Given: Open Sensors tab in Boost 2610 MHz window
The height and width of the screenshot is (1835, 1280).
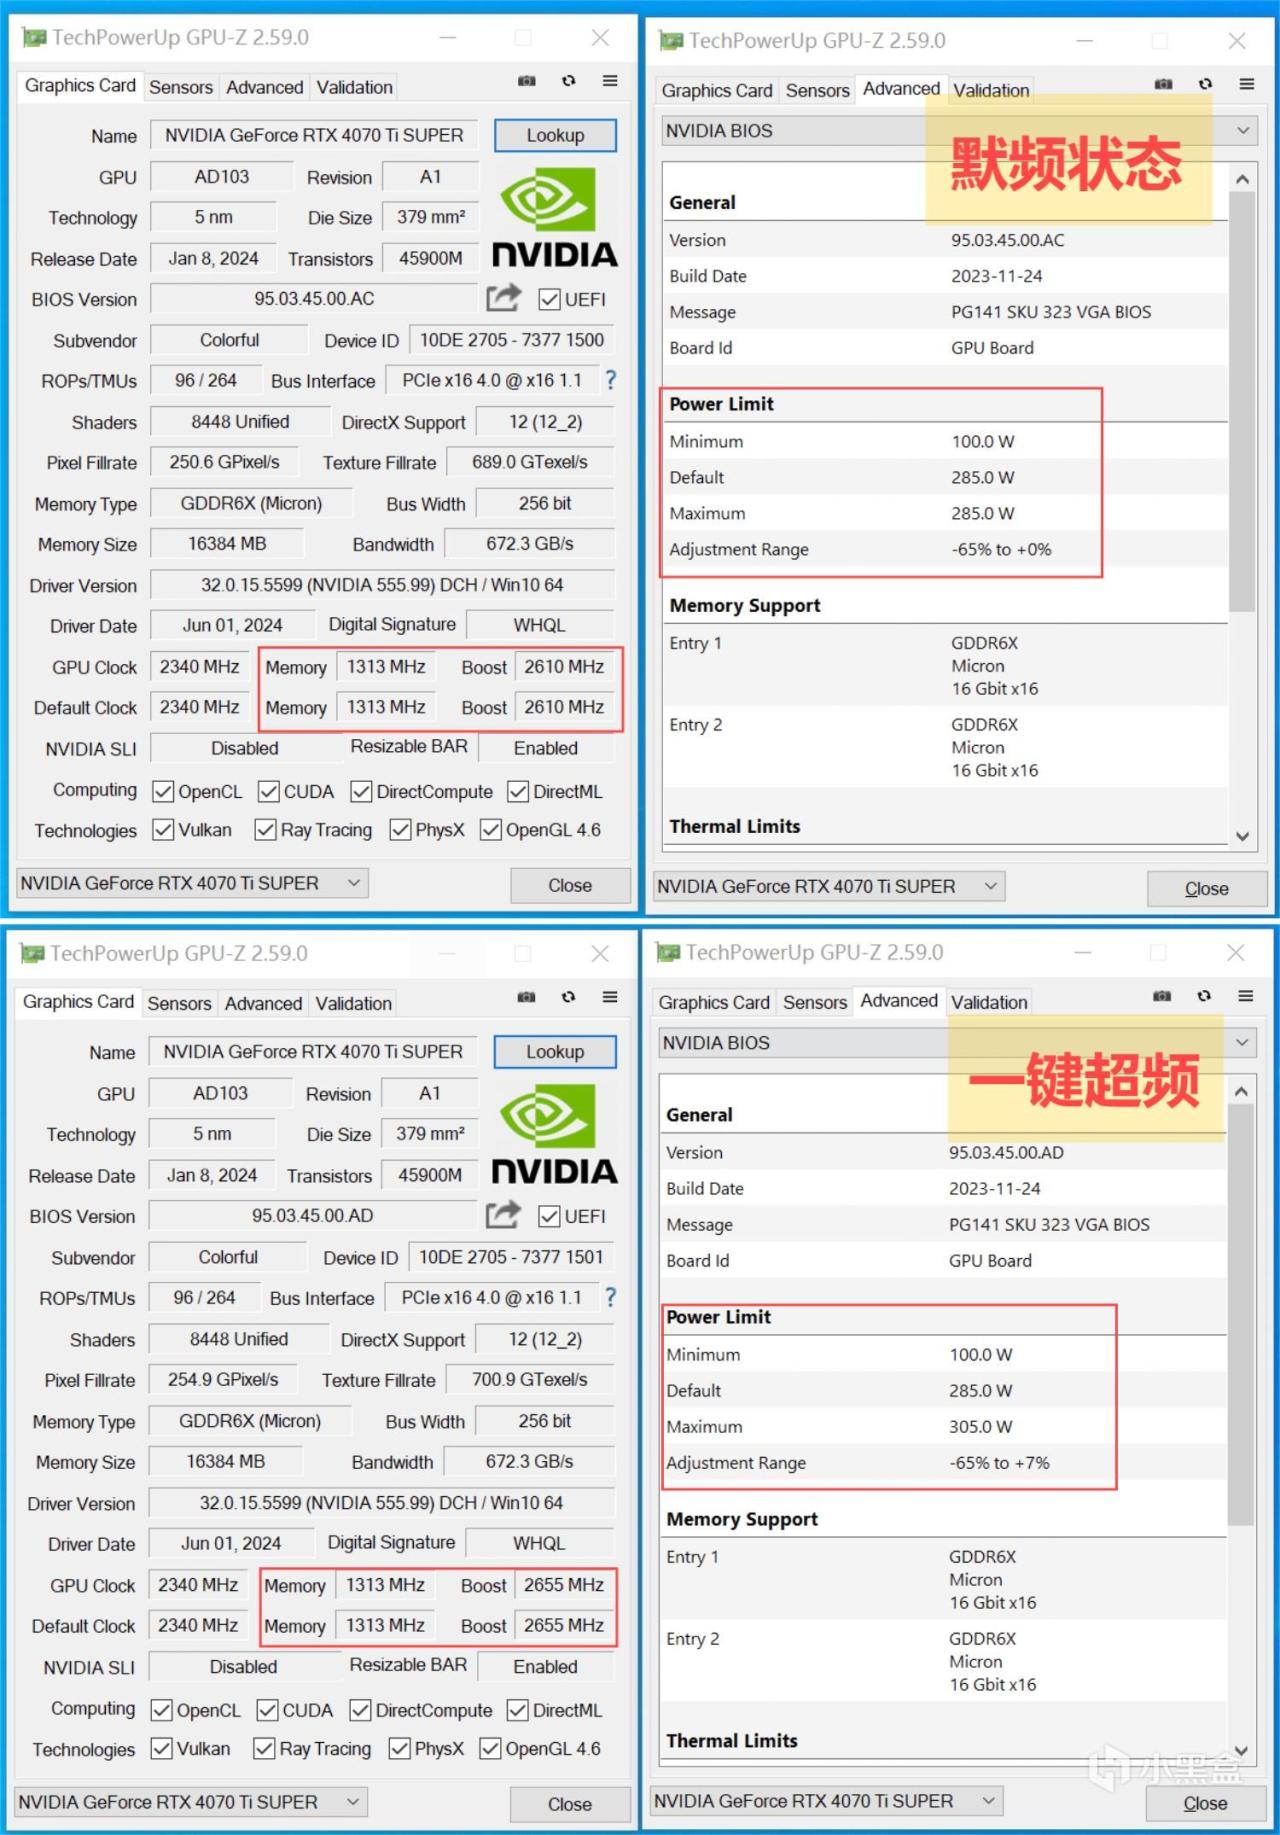Looking at the screenshot, I should pyautogui.click(x=181, y=87).
